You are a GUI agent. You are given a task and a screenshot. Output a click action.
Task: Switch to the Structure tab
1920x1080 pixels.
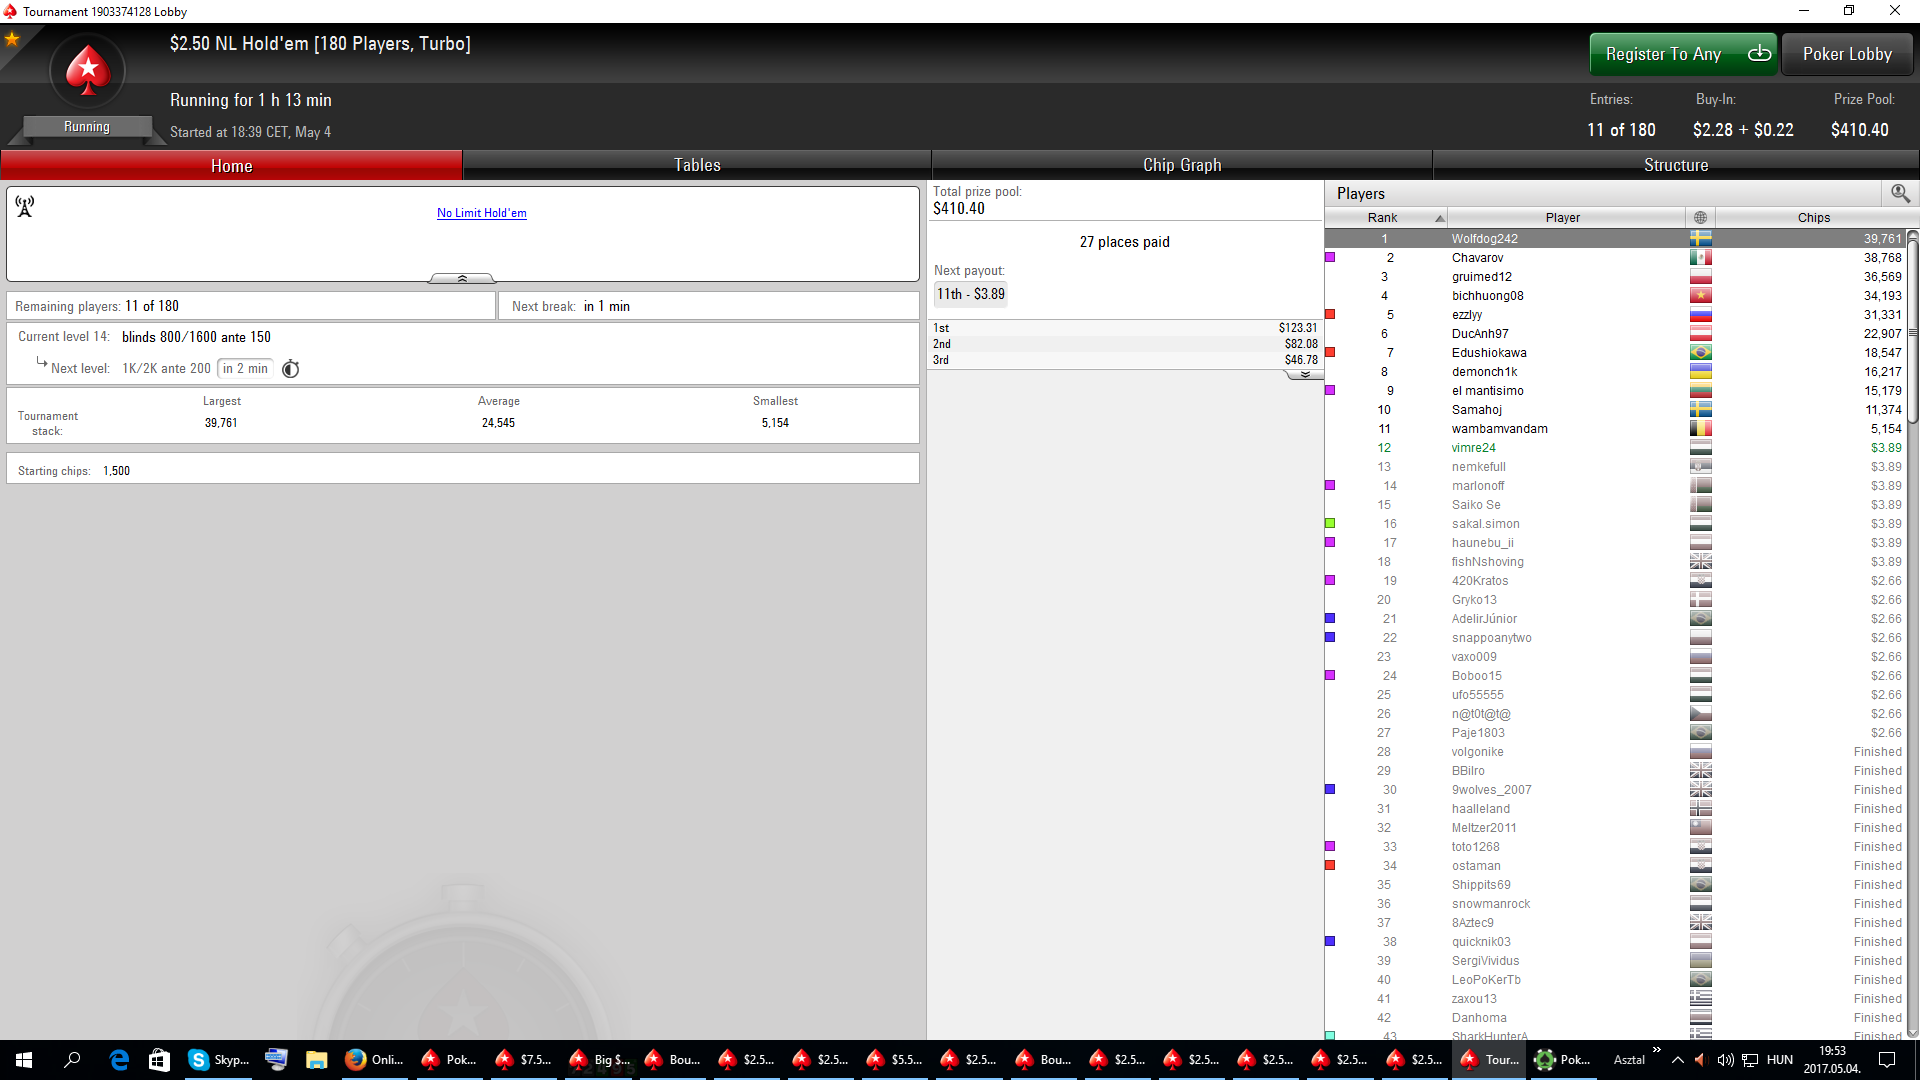pyautogui.click(x=1676, y=165)
